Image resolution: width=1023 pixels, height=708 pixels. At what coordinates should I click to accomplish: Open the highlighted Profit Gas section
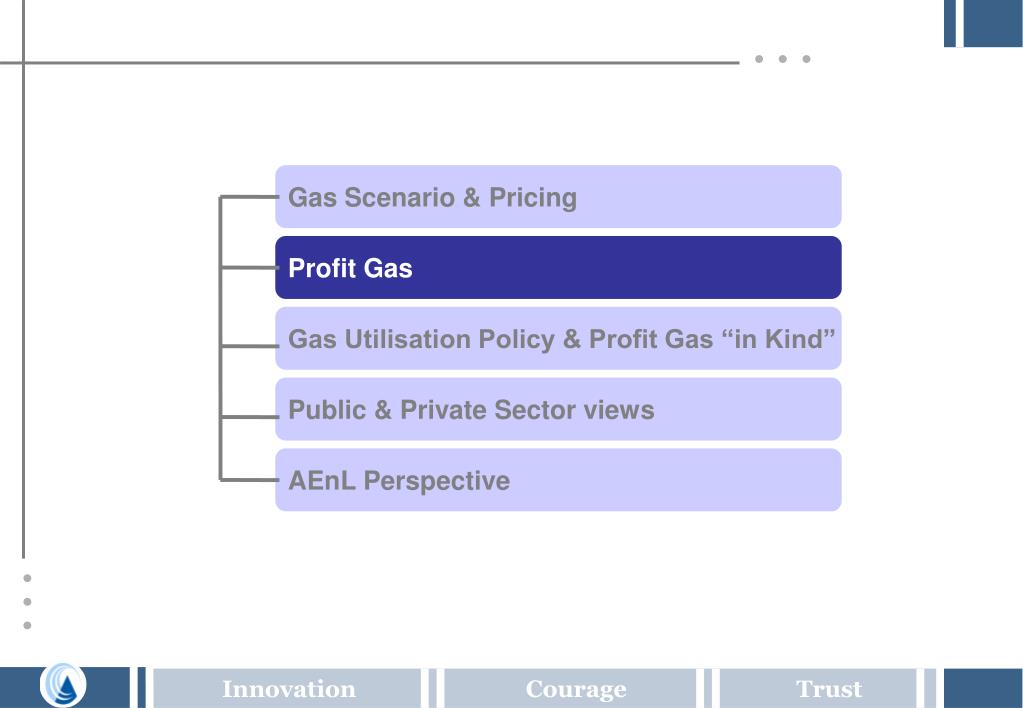pos(558,268)
